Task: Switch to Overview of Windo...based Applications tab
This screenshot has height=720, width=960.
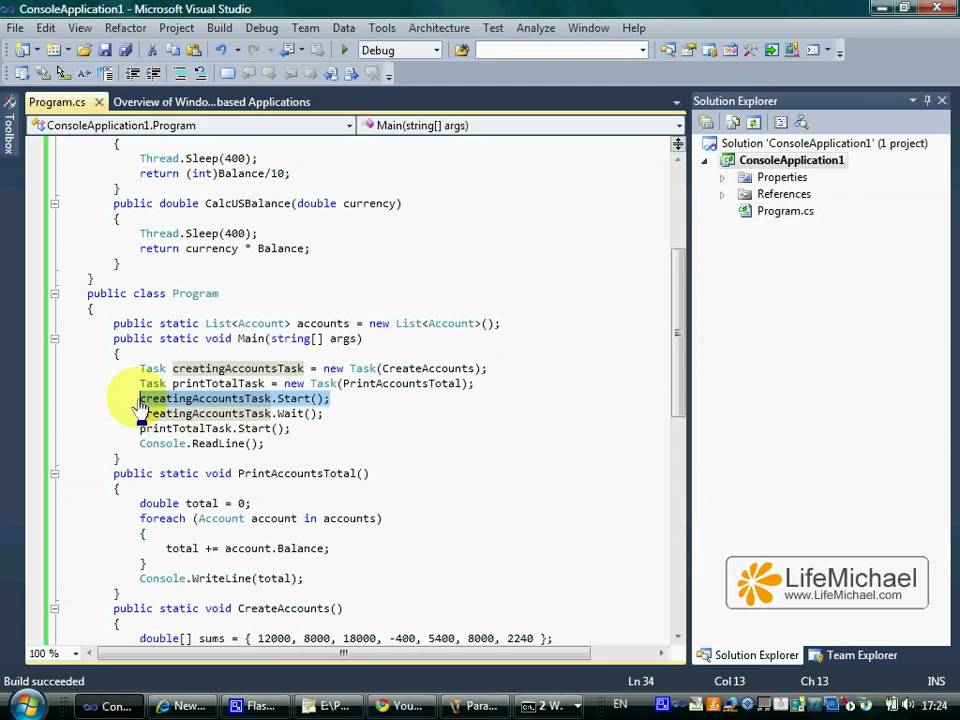Action: 212,102
